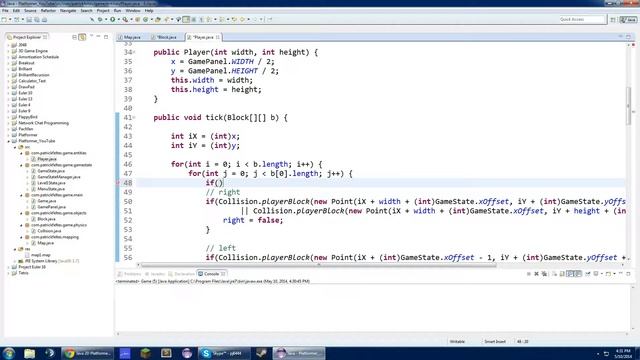Open the File menu
Screen dimensions: 640x360
click(5, 11)
